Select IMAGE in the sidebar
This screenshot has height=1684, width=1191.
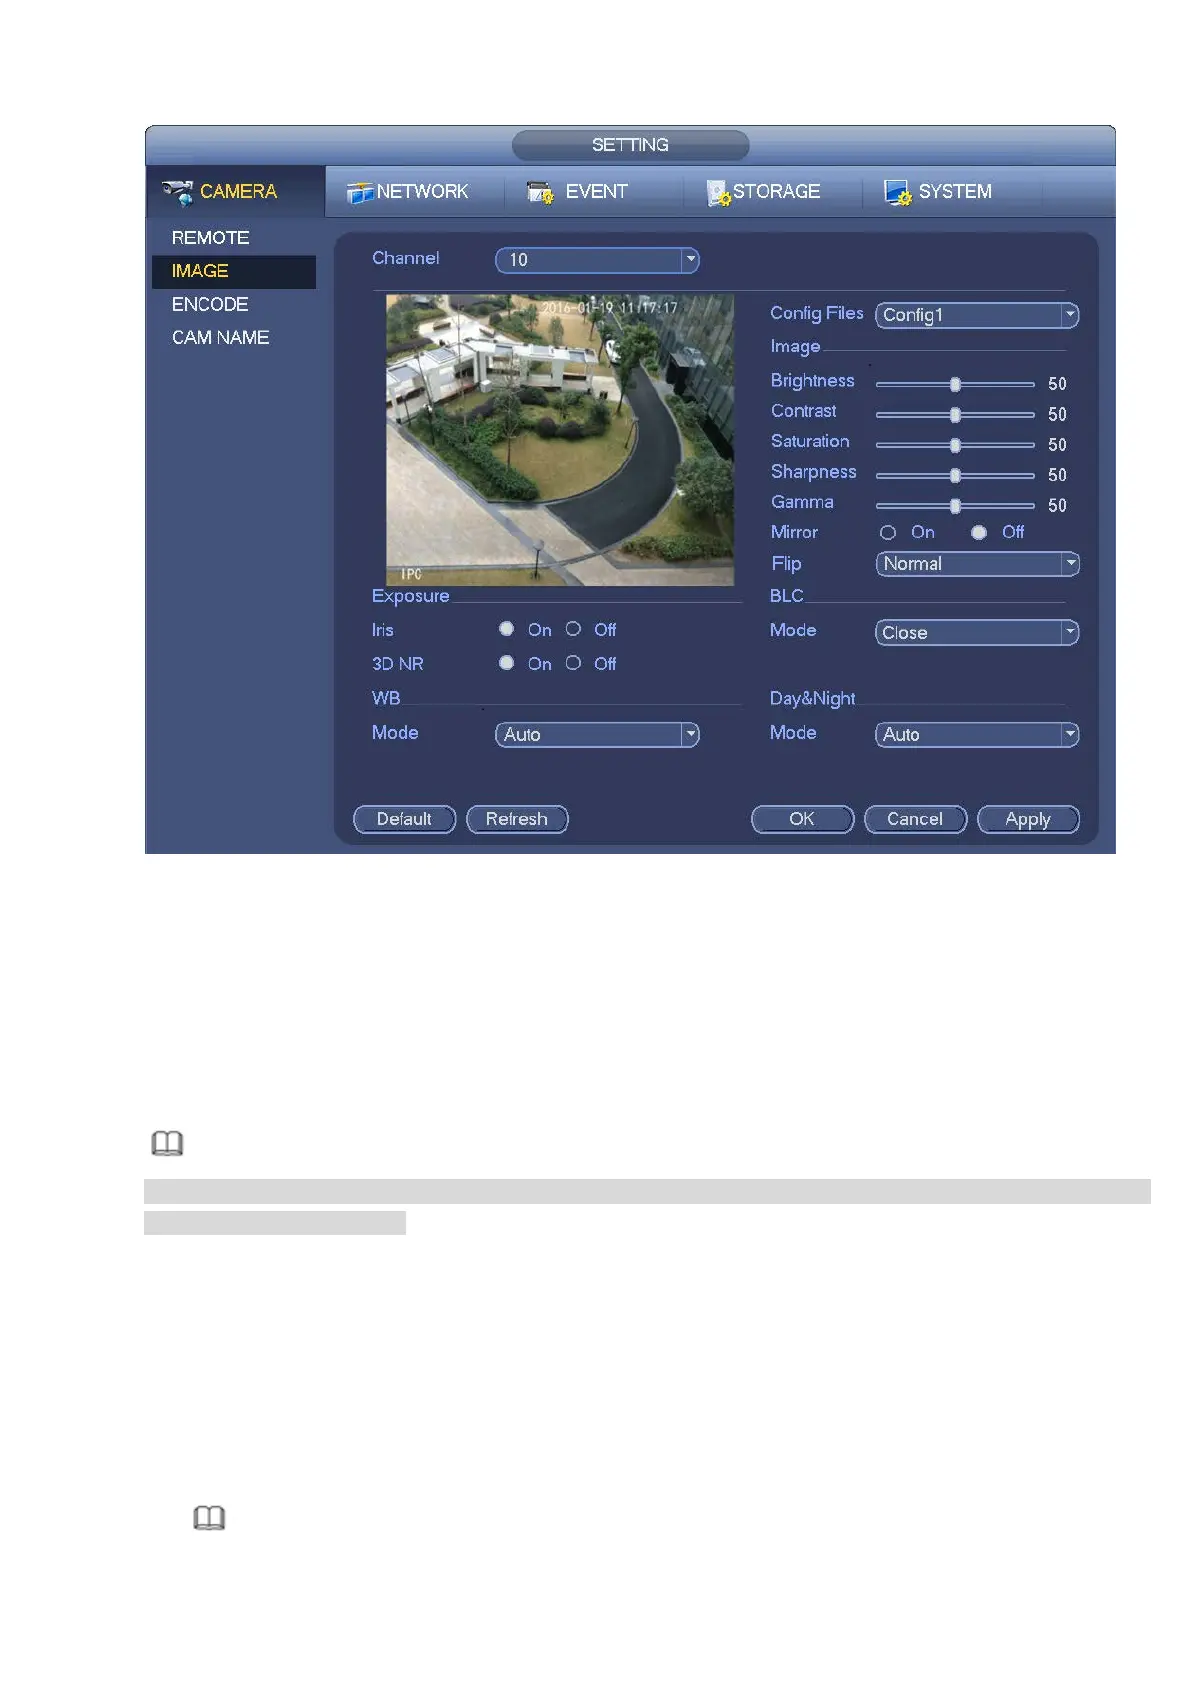point(233,271)
